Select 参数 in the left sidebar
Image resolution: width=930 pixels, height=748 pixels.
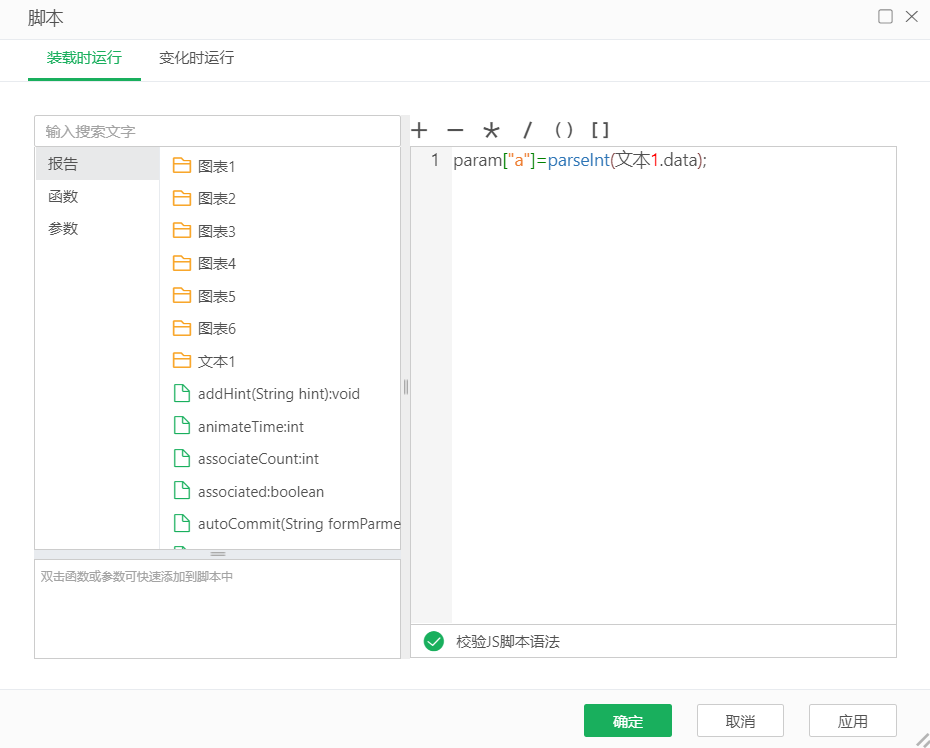[x=63, y=228]
